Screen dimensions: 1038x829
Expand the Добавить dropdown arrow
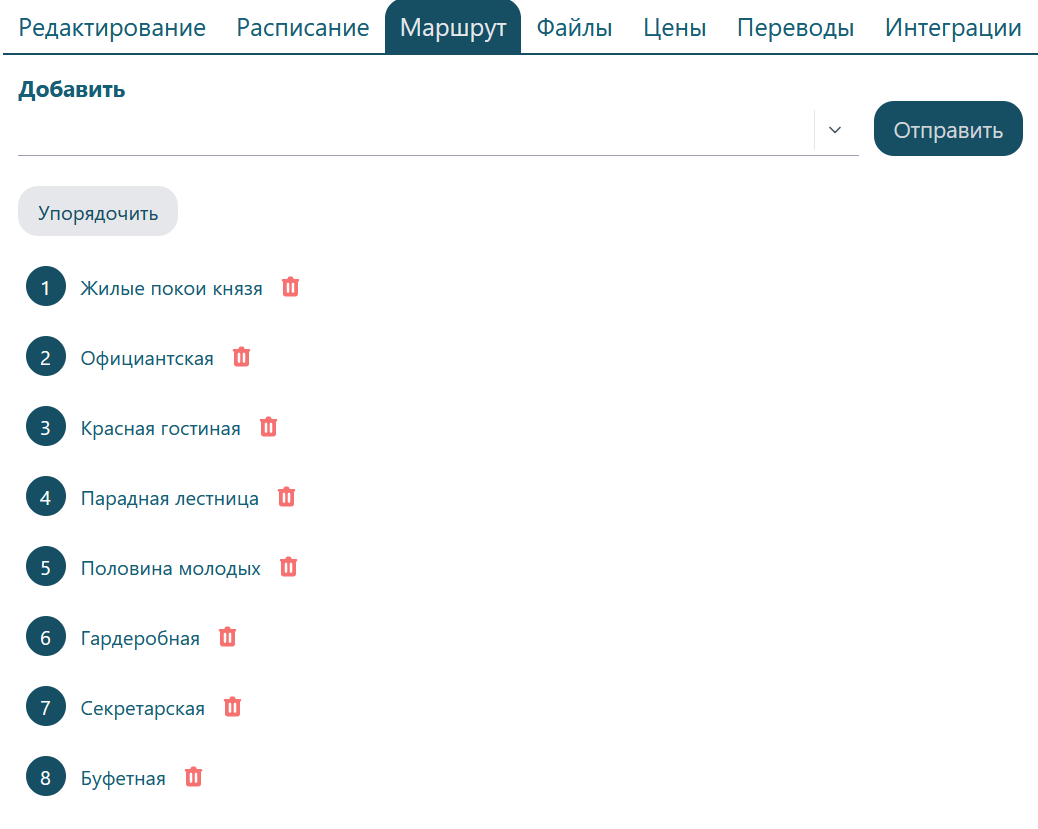pos(836,130)
